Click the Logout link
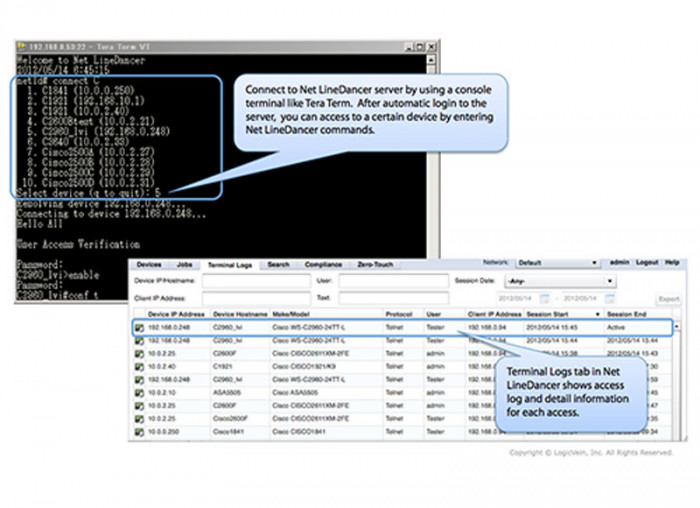Viewport: 700px width, 508px height. pyautogui.click(x=647, y=262)
